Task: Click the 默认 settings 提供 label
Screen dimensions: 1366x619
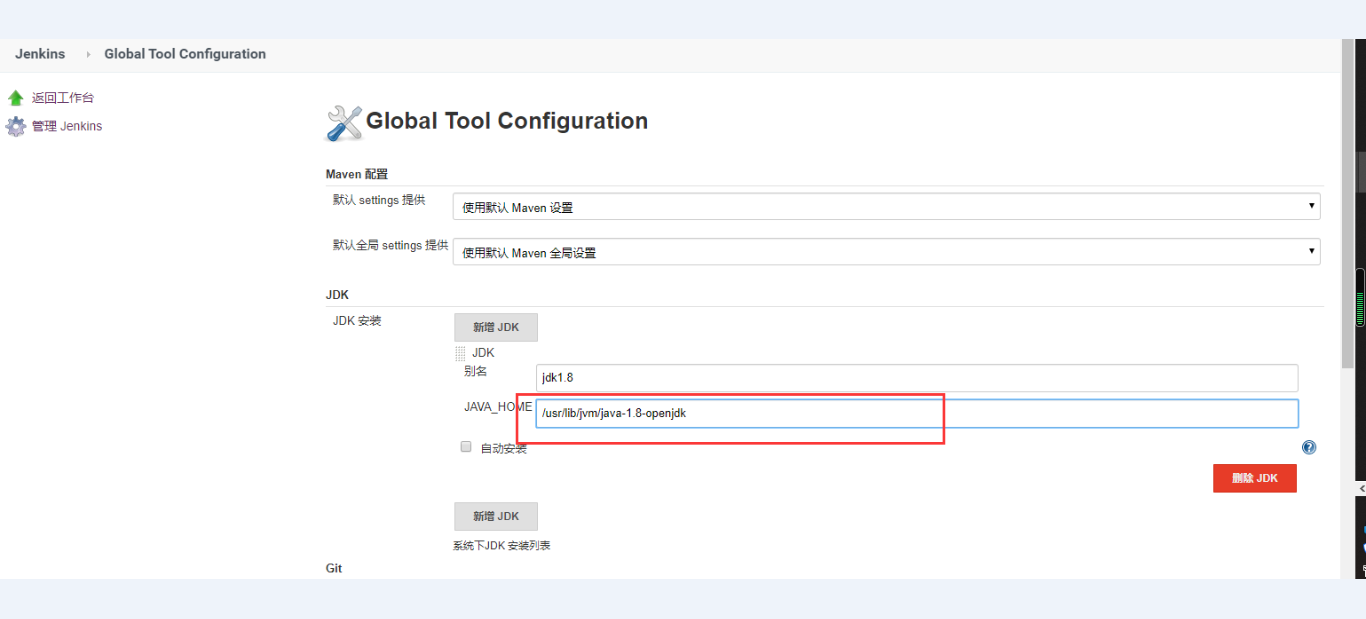Action: 379,200
